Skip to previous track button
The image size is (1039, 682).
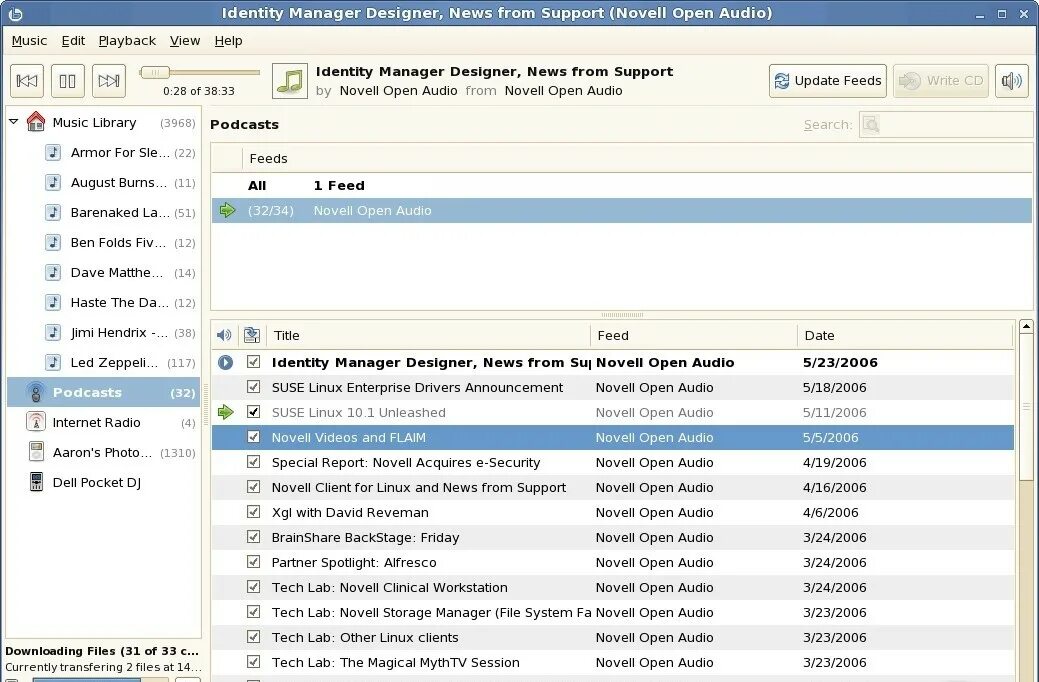click(x=27, y=81)
